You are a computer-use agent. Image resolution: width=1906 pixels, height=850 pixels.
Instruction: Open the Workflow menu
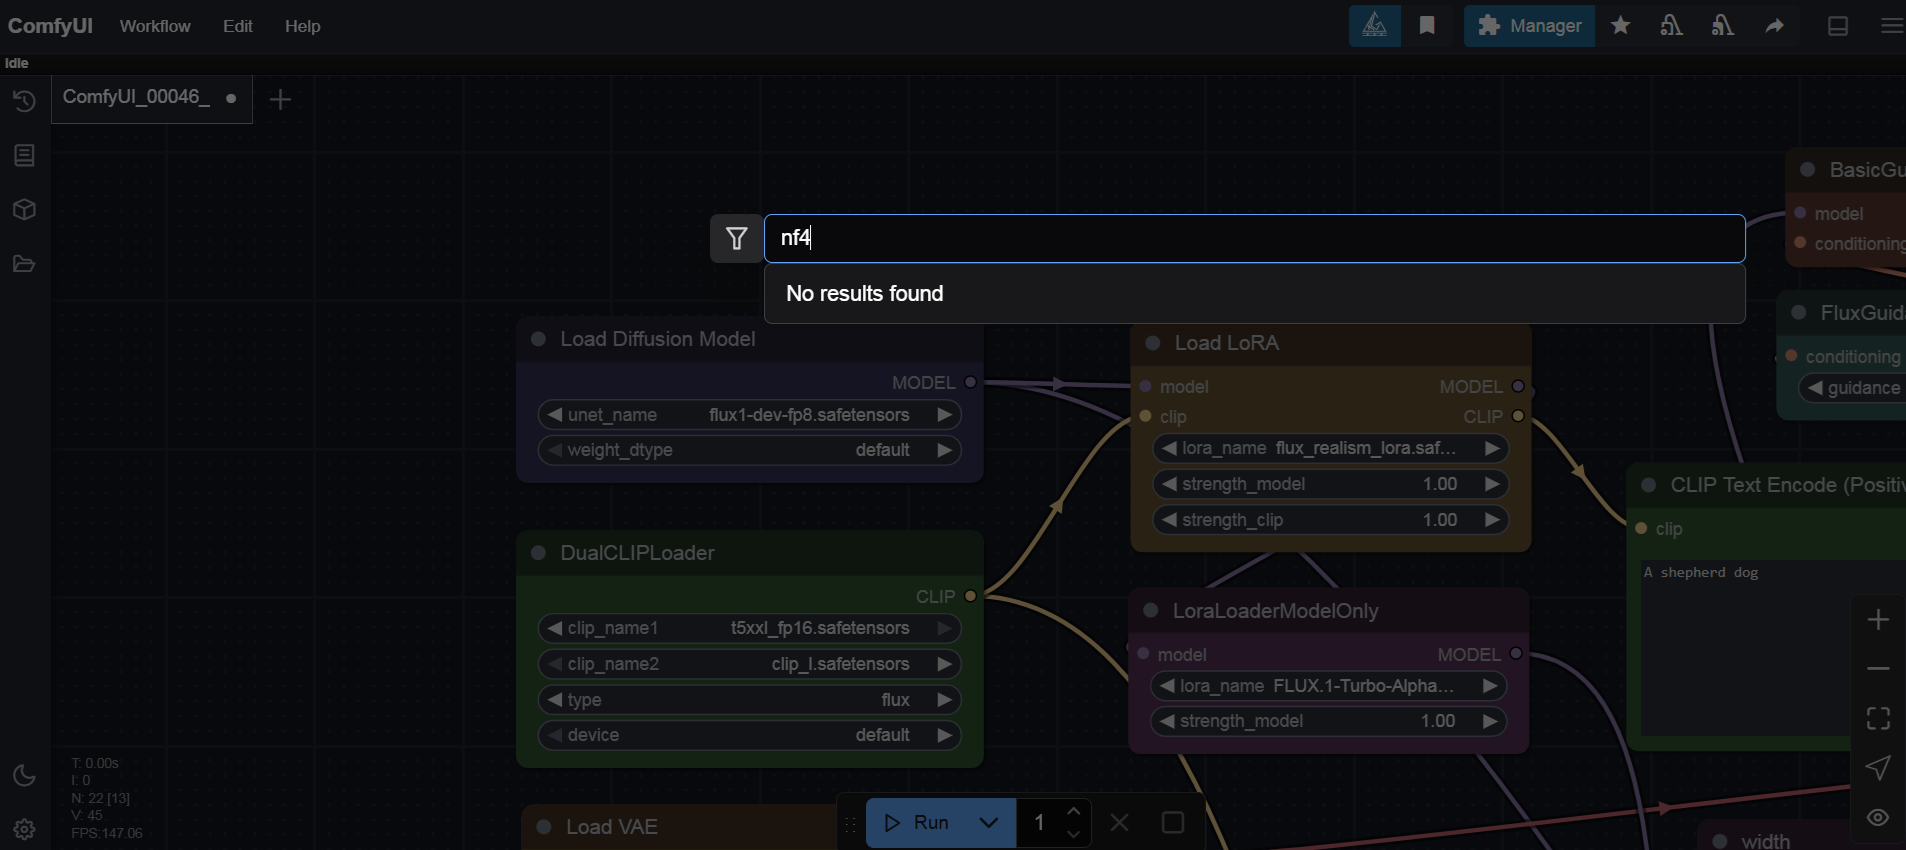[x=155, y=26]
